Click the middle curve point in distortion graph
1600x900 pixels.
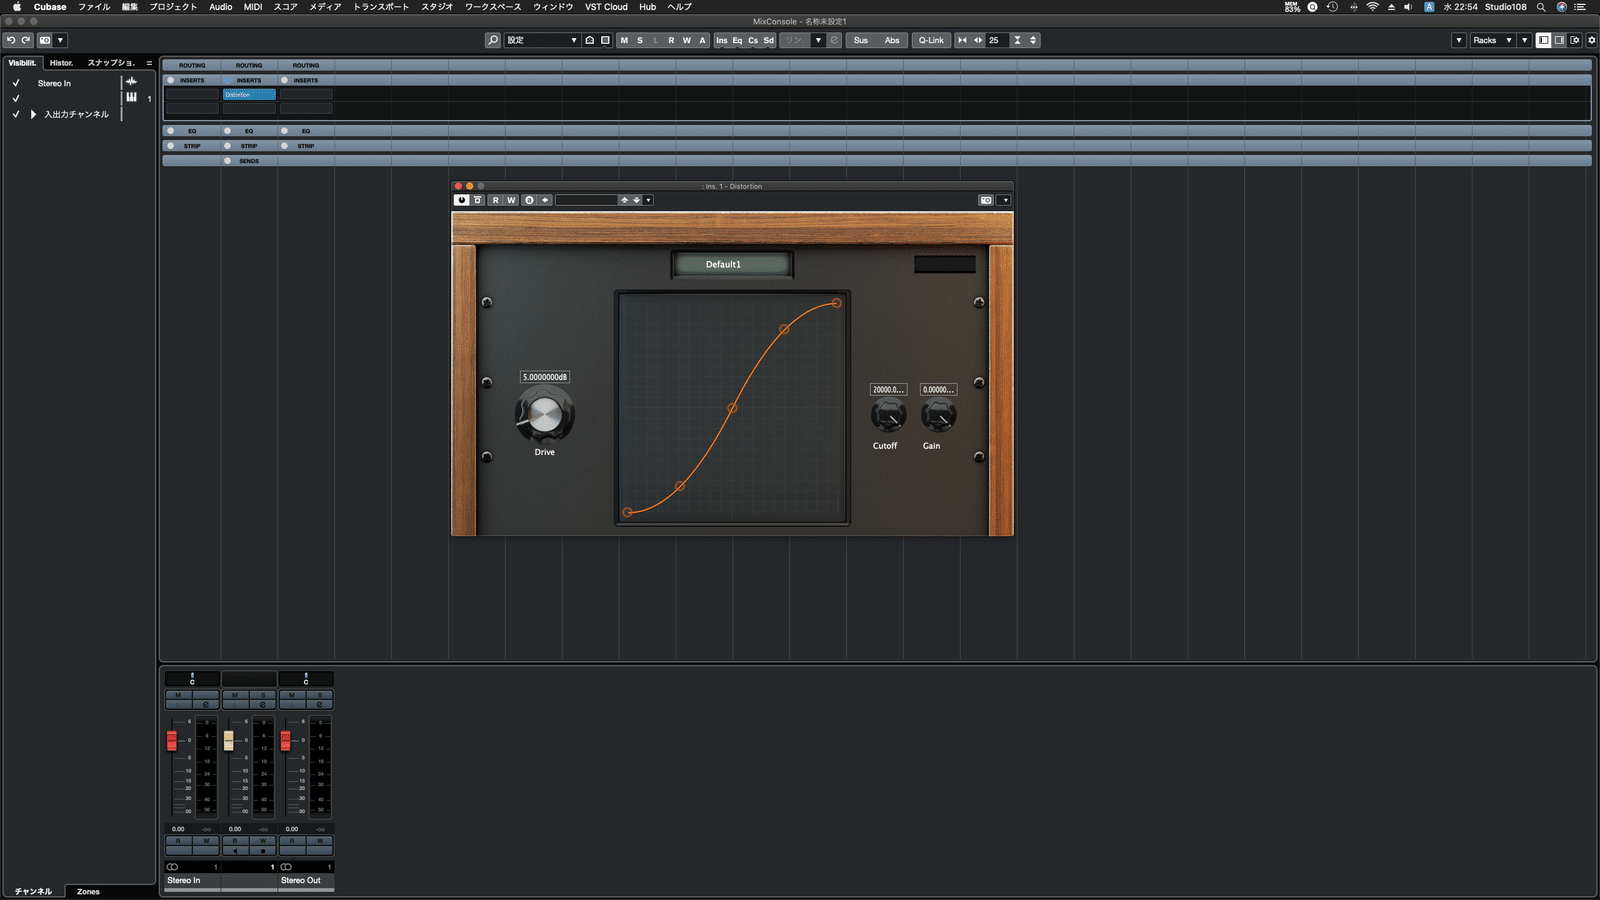[x=732, y=408]
